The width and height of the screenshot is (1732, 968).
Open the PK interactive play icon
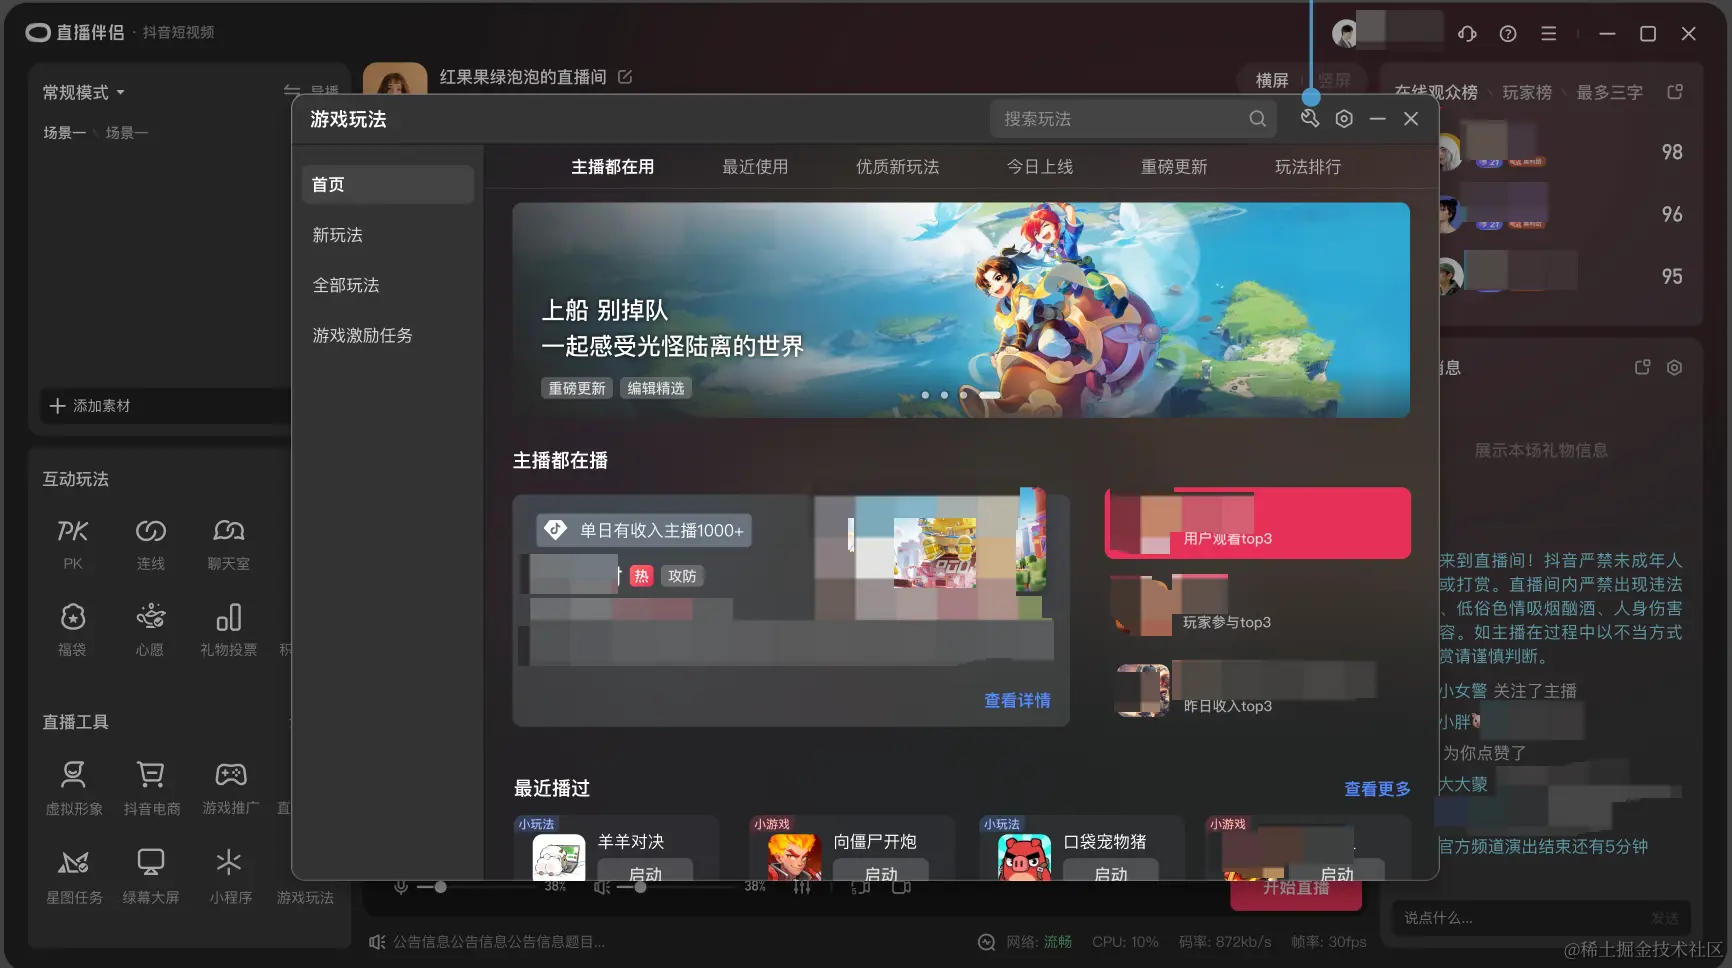(x=72, y=531)
